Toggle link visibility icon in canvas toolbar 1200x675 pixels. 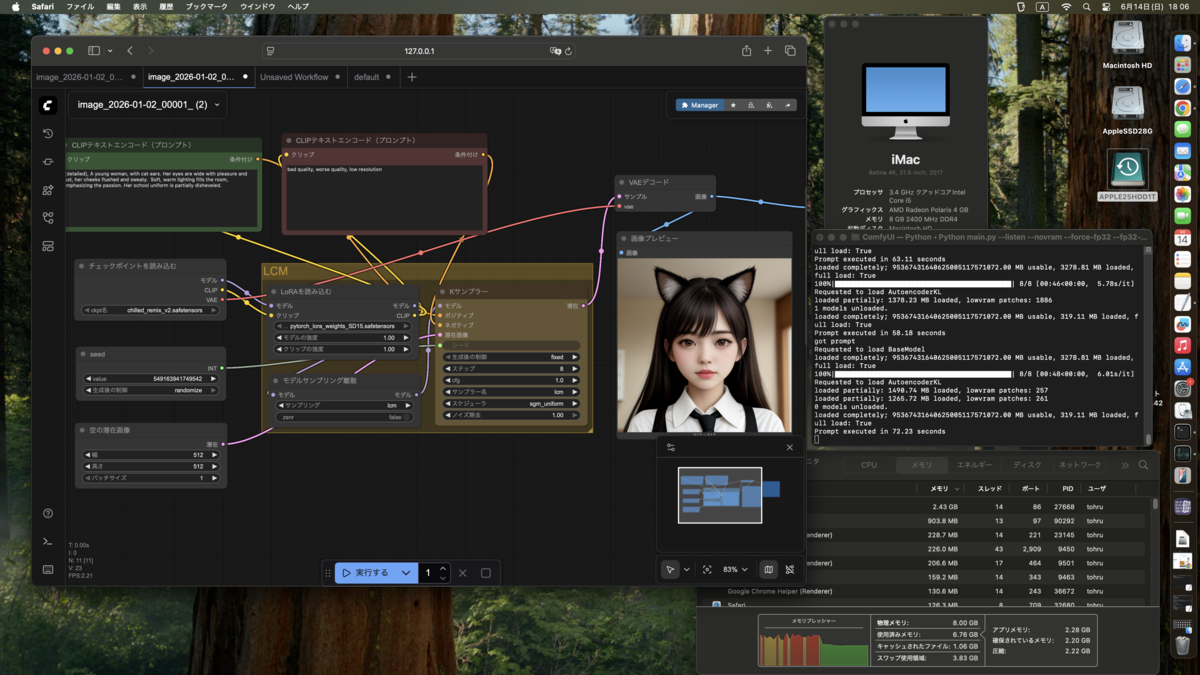tap(790, 569)
